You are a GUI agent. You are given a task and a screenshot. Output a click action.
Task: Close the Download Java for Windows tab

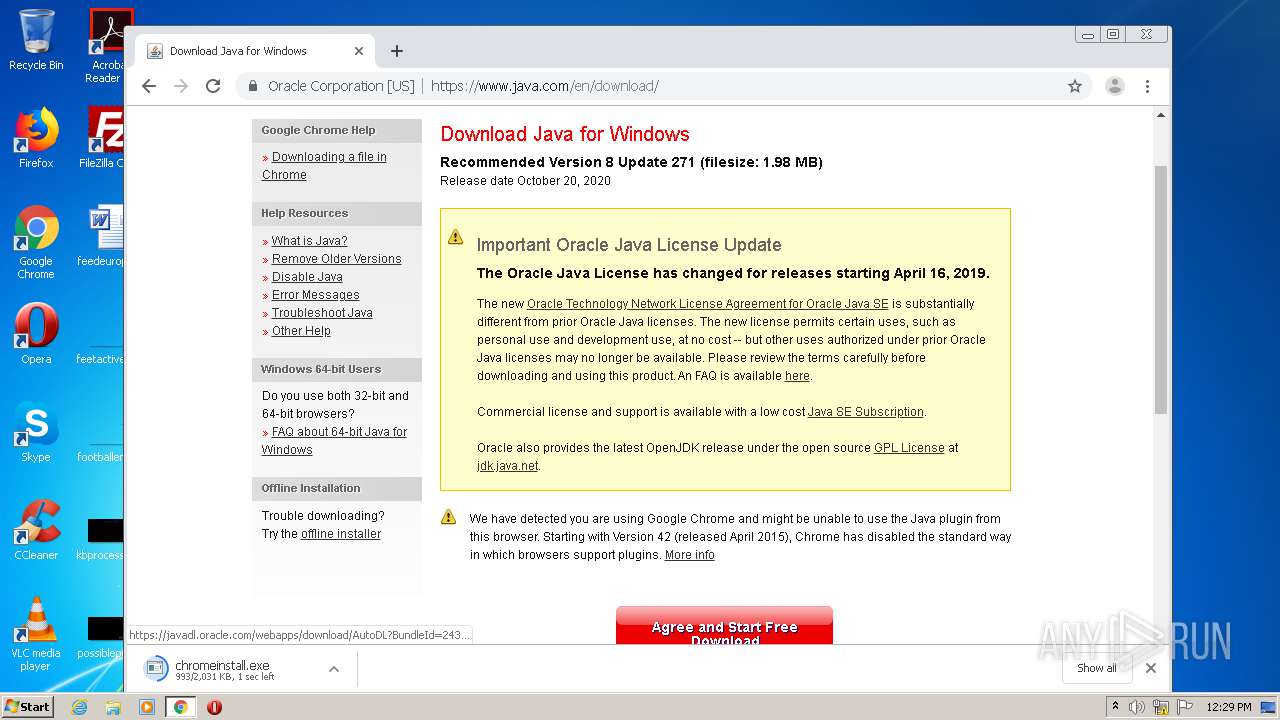click(x=359, y=51)
